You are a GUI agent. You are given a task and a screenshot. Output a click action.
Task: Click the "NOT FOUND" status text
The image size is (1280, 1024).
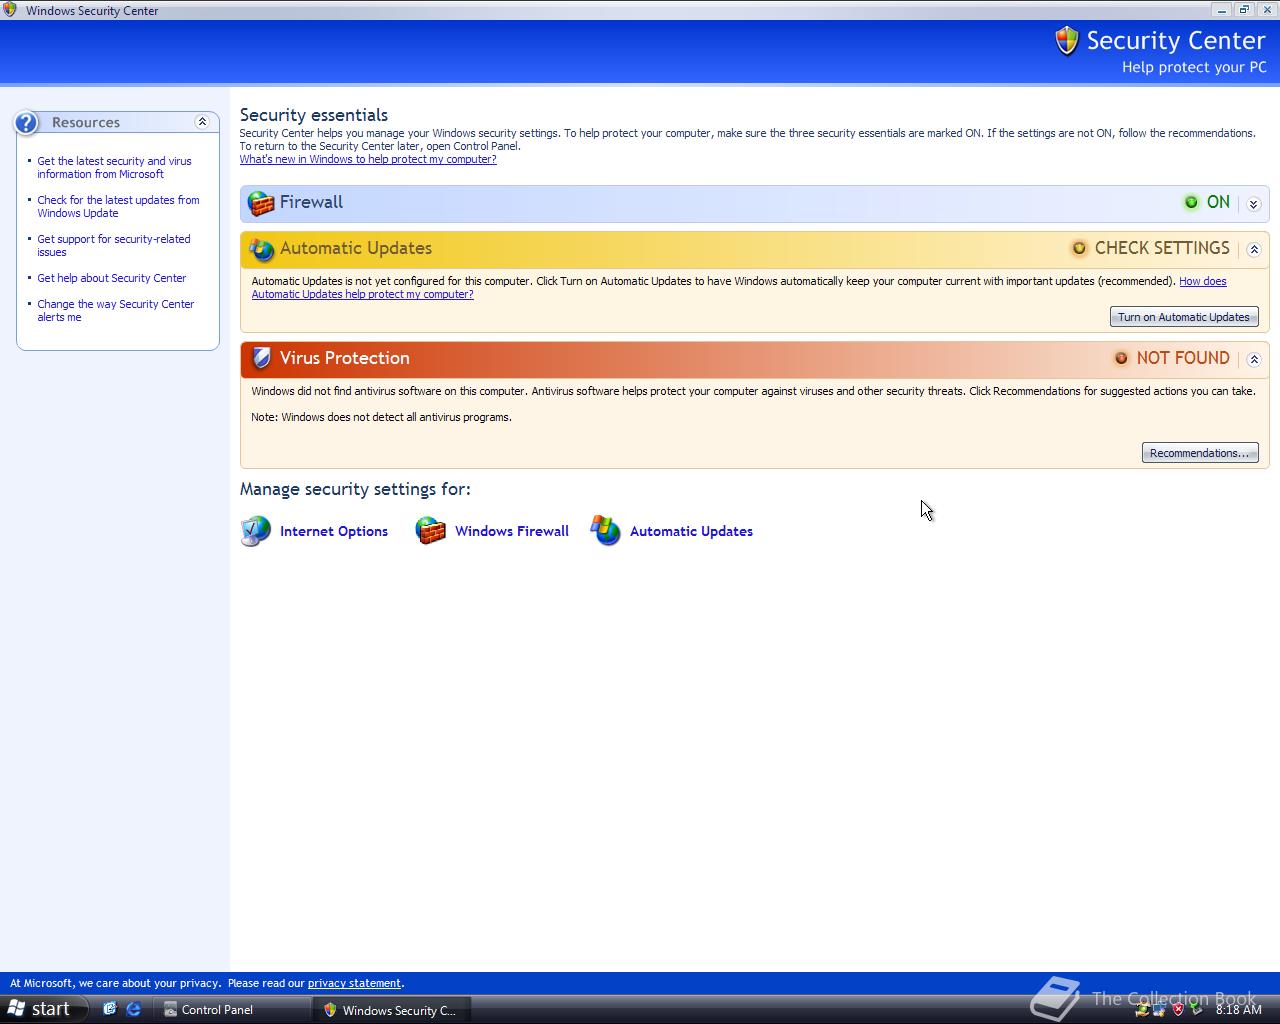pyautogui.click(x=1183, y=358)
